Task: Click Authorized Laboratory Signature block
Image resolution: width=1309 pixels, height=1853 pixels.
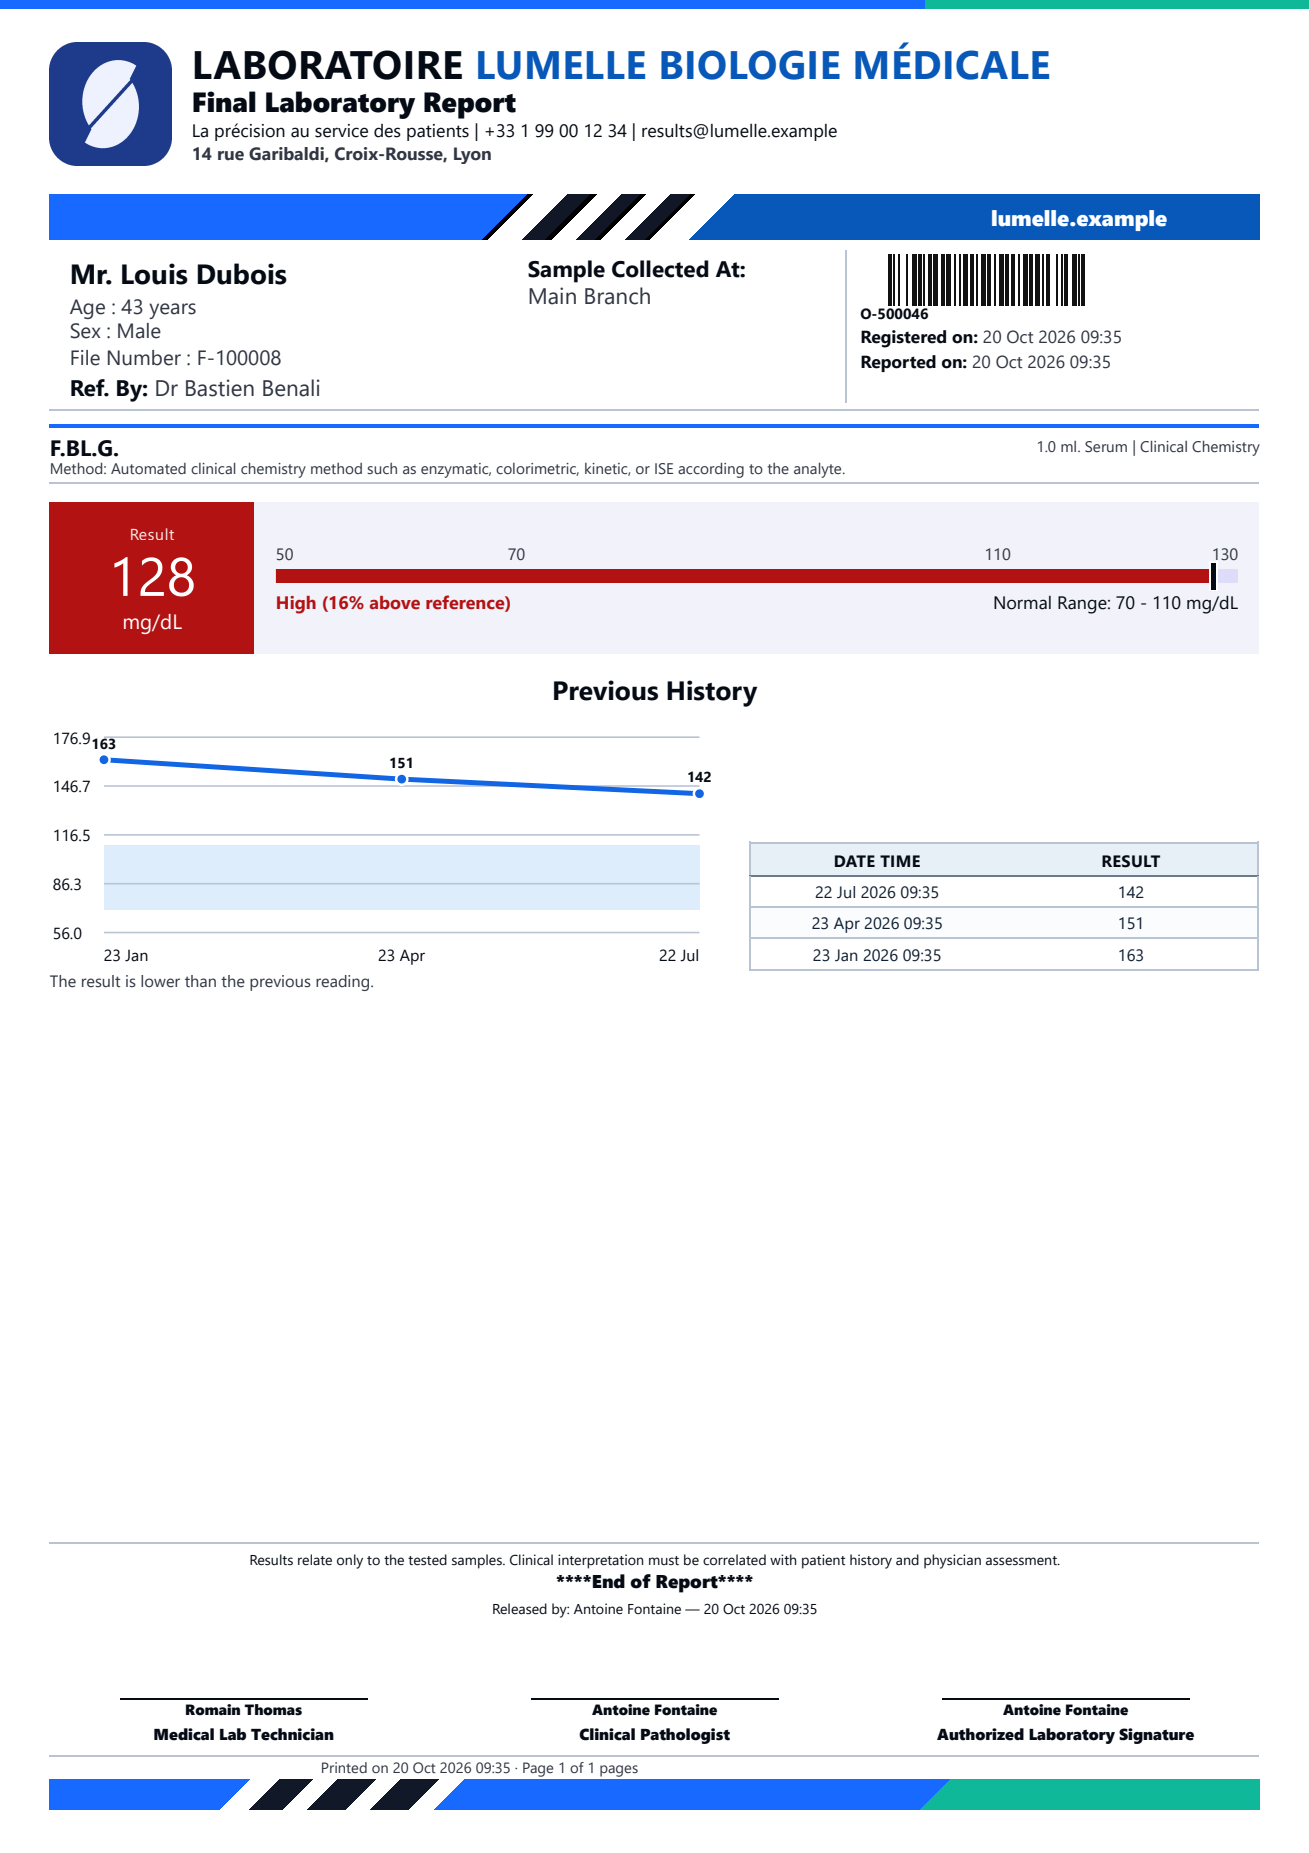Action: point(1065,1722)
